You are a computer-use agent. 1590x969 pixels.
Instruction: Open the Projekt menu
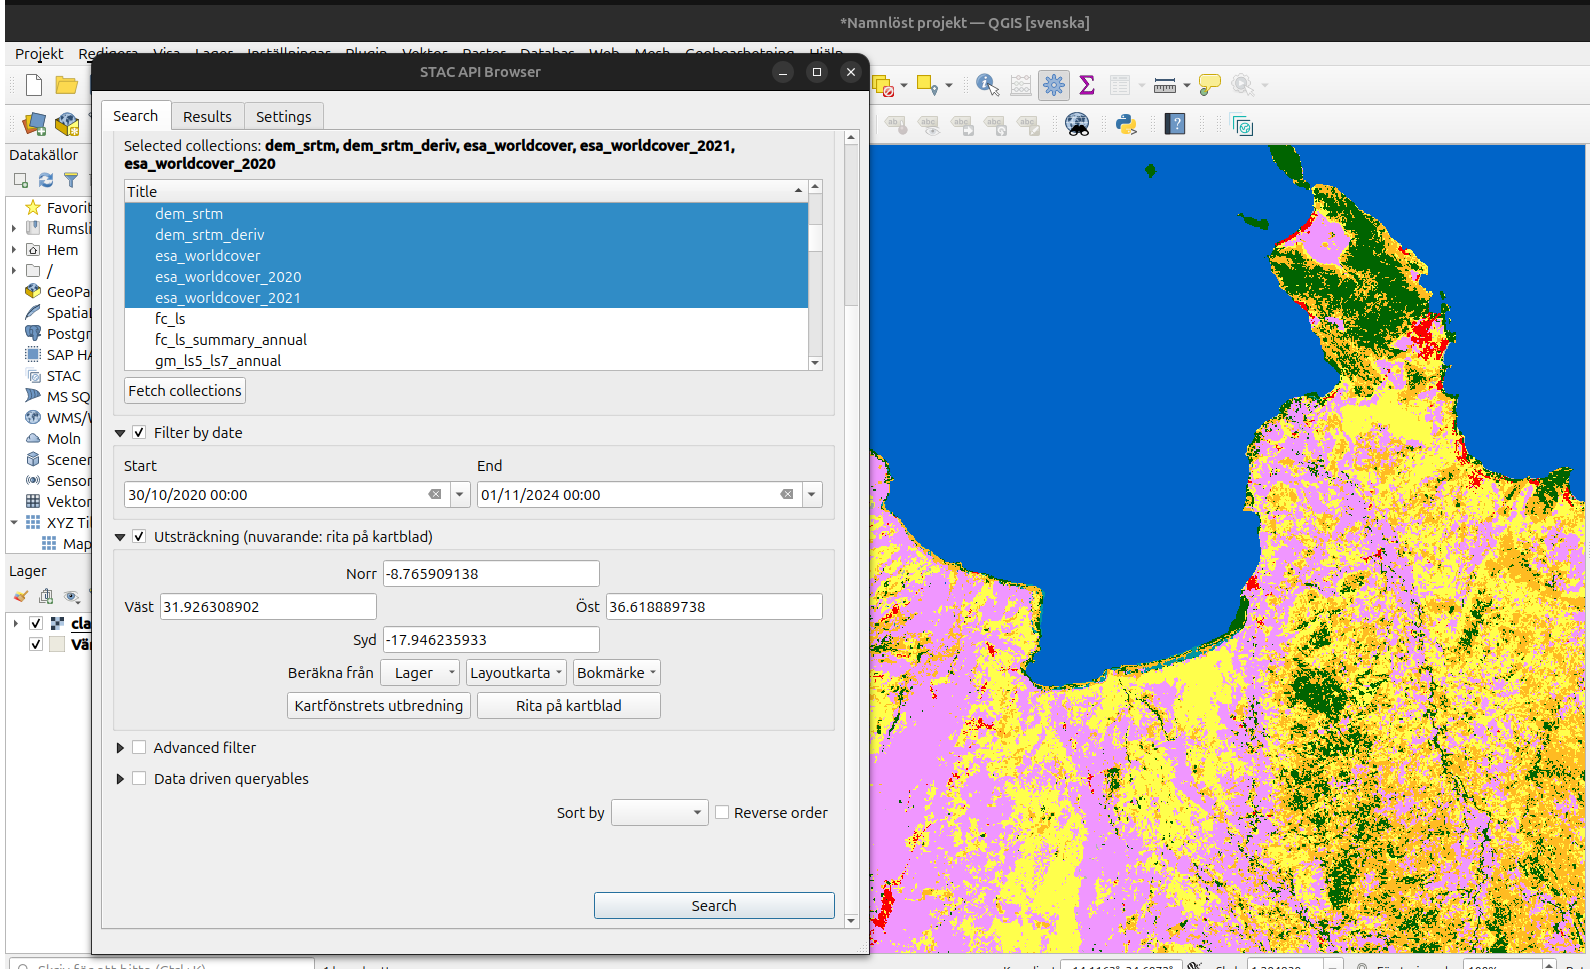(39, 53)
